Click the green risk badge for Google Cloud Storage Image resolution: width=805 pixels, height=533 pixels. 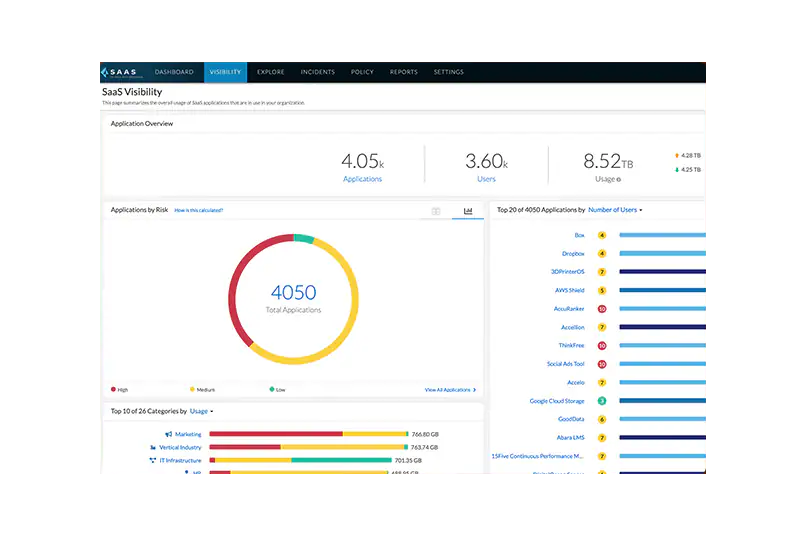602,401
